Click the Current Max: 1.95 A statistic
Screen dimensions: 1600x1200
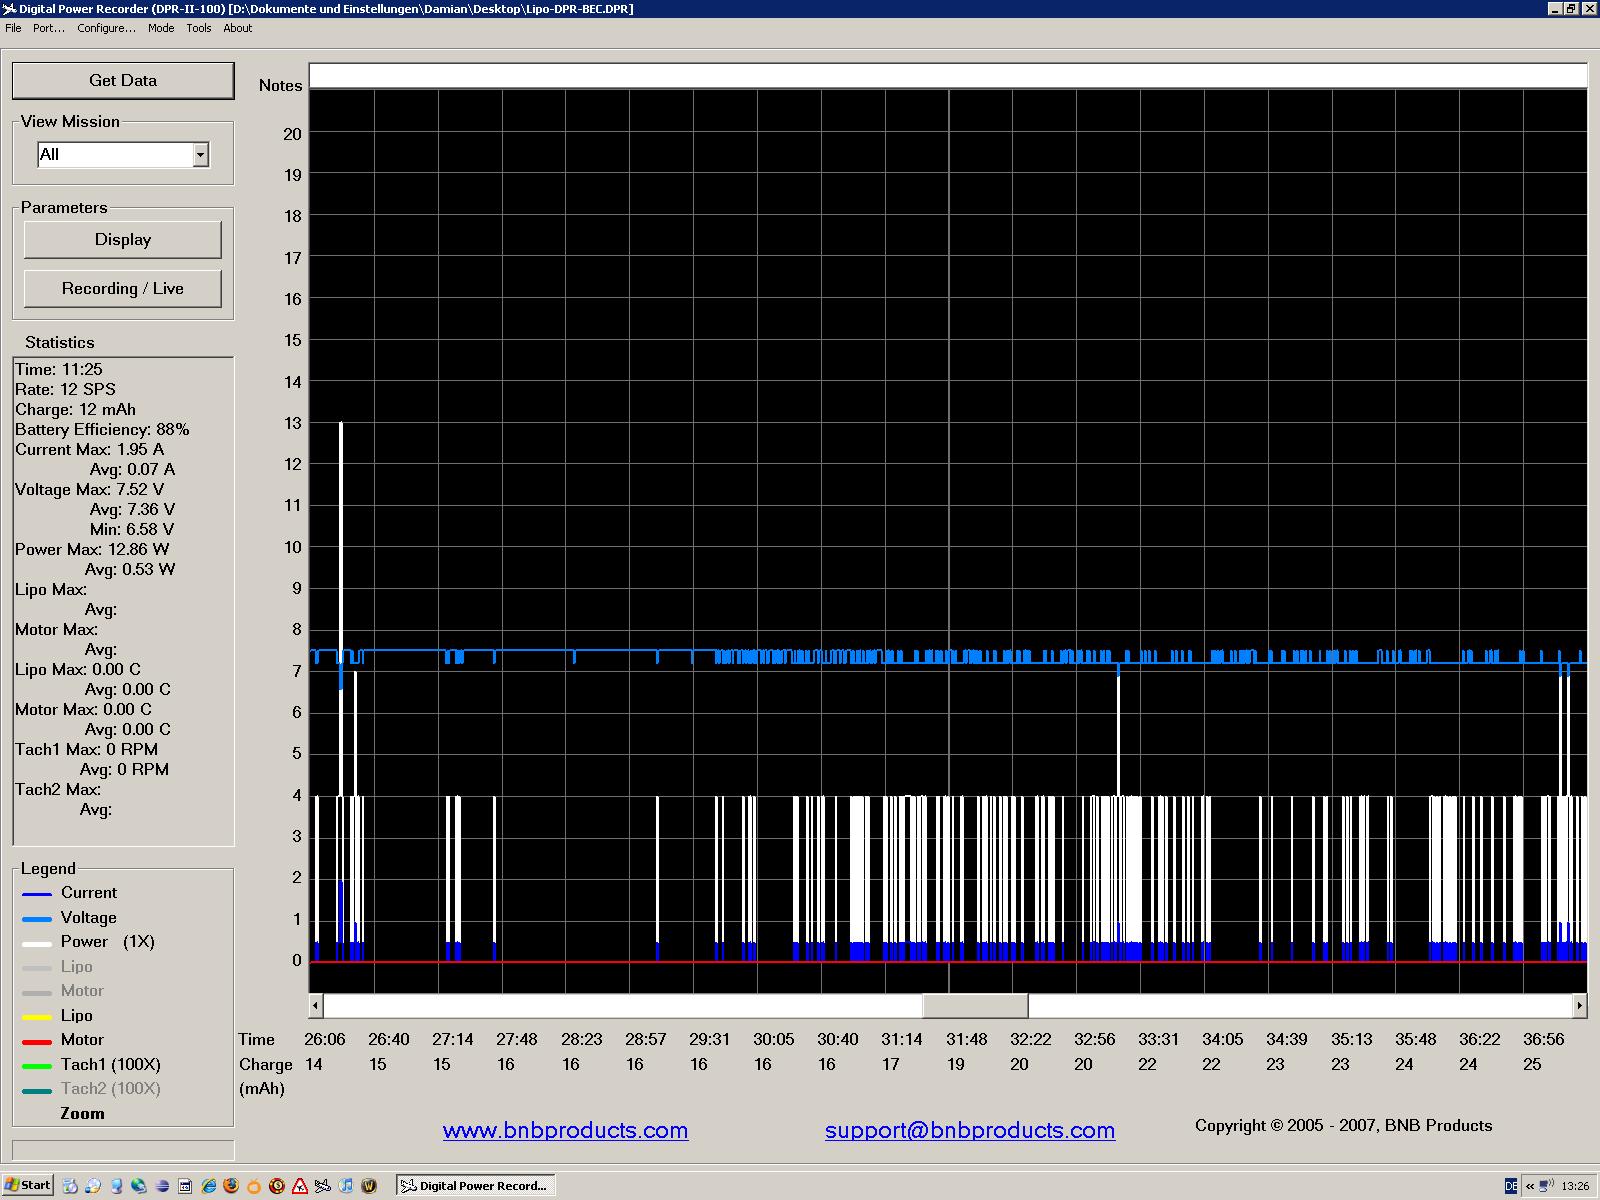tap(89, 449)
